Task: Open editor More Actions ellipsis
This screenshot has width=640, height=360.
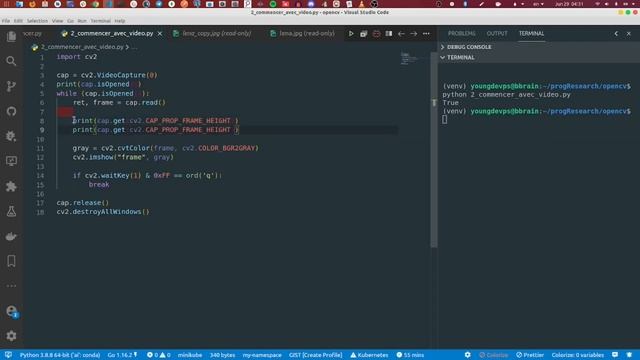Action: point(426,33)
